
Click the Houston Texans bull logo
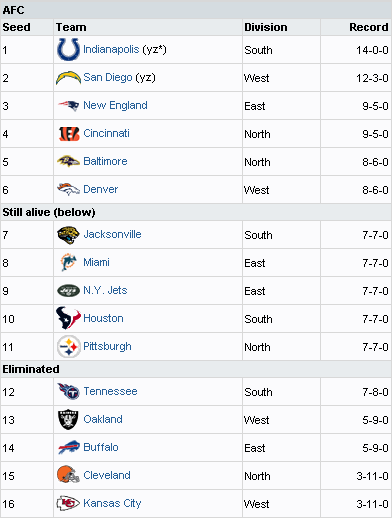(68, 318)
